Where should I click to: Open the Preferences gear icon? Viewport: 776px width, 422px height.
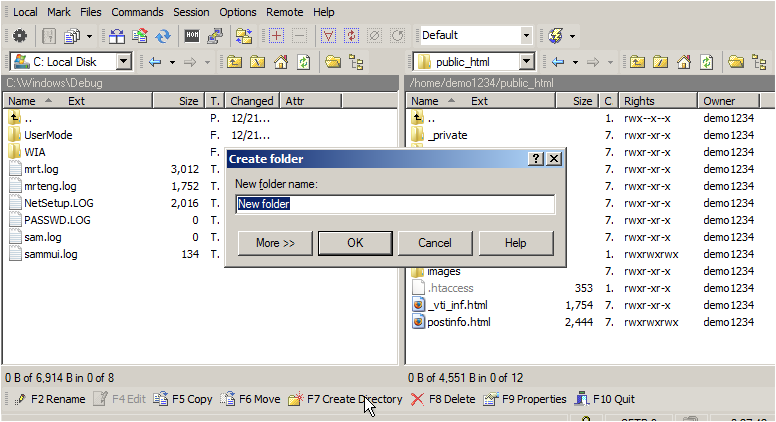[x=20, y=36]
